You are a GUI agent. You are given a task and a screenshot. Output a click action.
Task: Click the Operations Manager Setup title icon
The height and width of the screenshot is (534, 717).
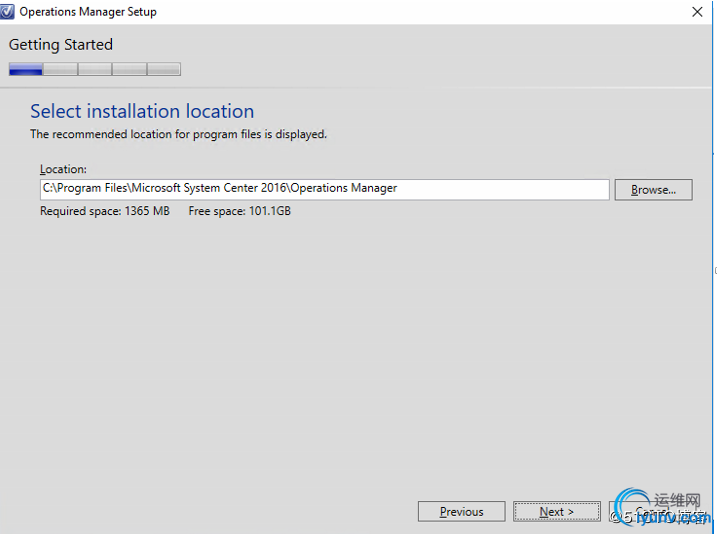[7, 12]
